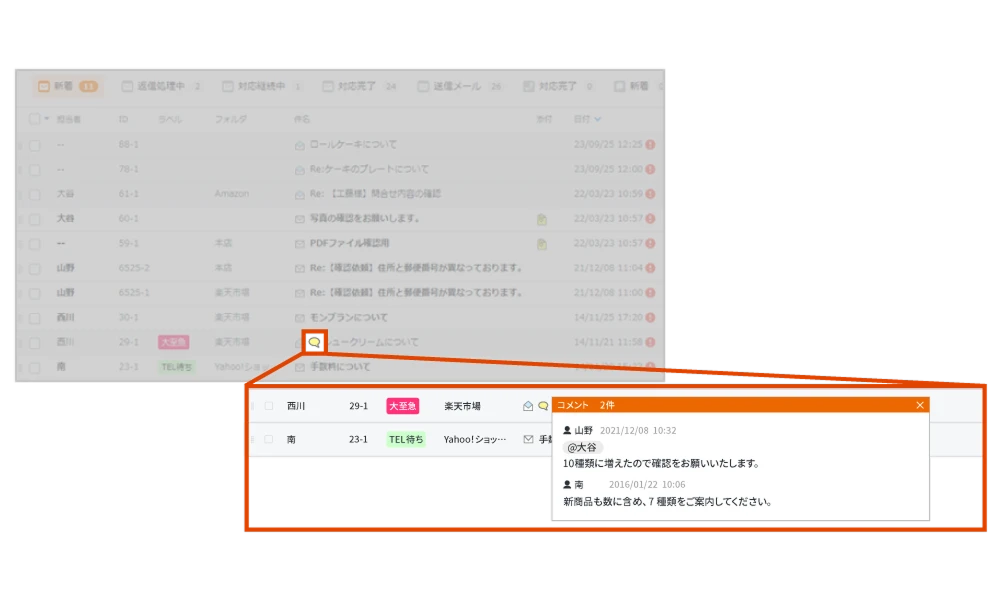Click the @大谷 mention tag
The width and height of the screenshot is (1000, 600).
coord(582,448)
